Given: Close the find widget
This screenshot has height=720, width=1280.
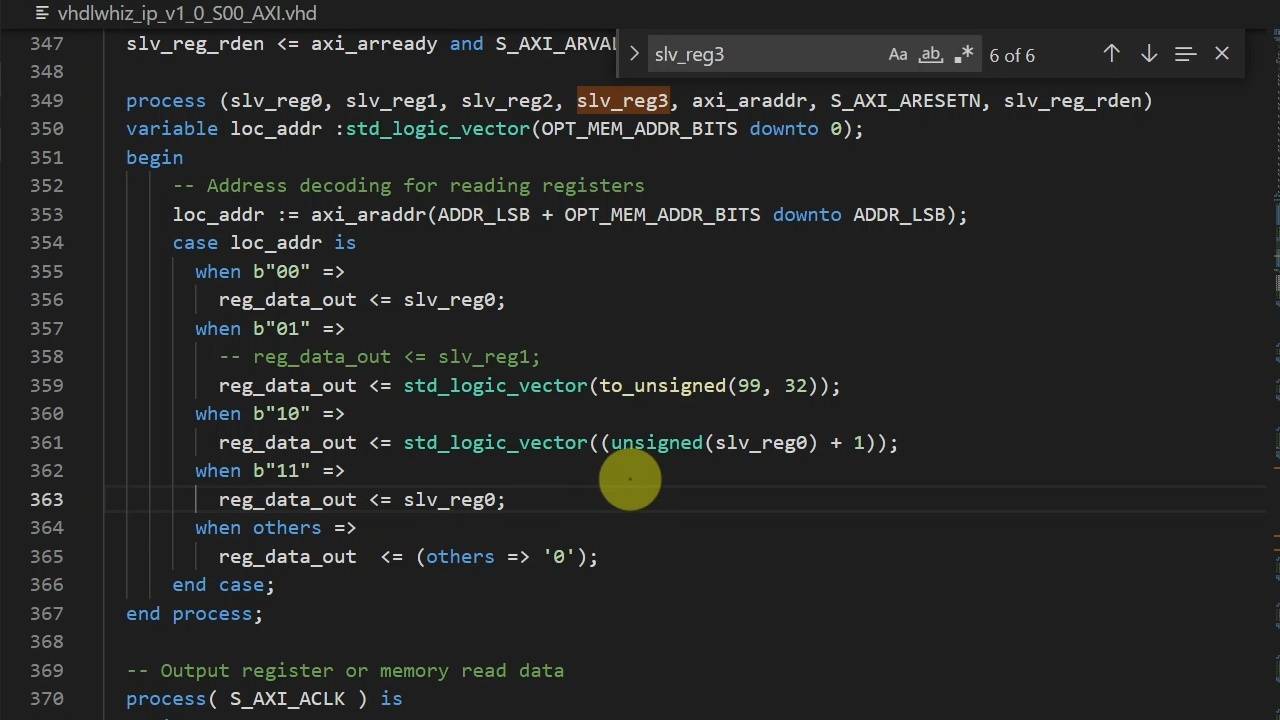Looking at the screenshot, I should (x=1221, y=54).
